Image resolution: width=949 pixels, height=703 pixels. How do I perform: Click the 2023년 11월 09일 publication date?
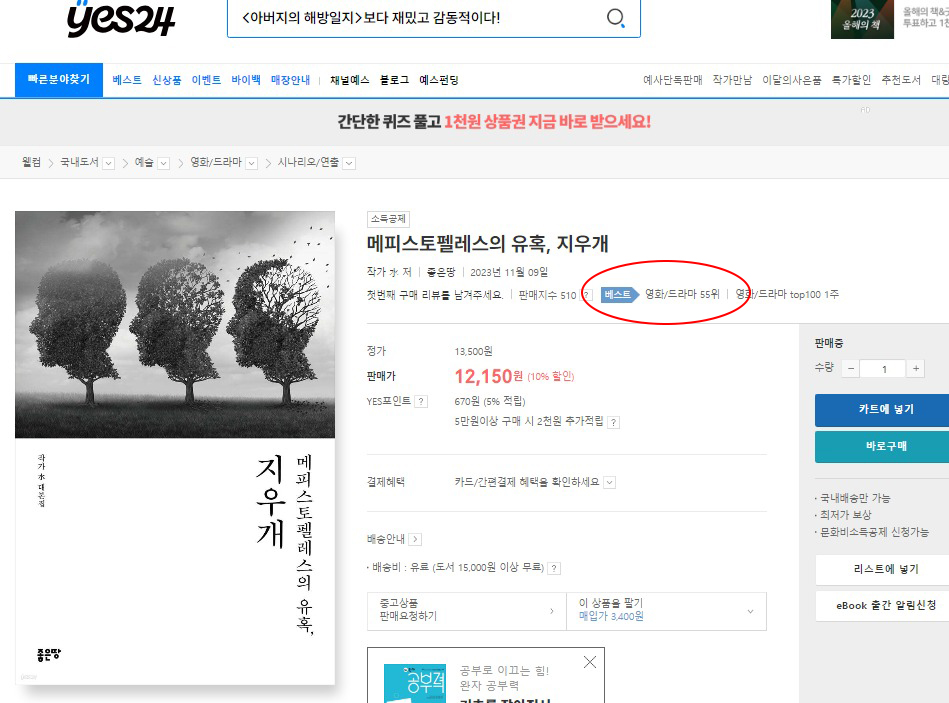[509, 272]
